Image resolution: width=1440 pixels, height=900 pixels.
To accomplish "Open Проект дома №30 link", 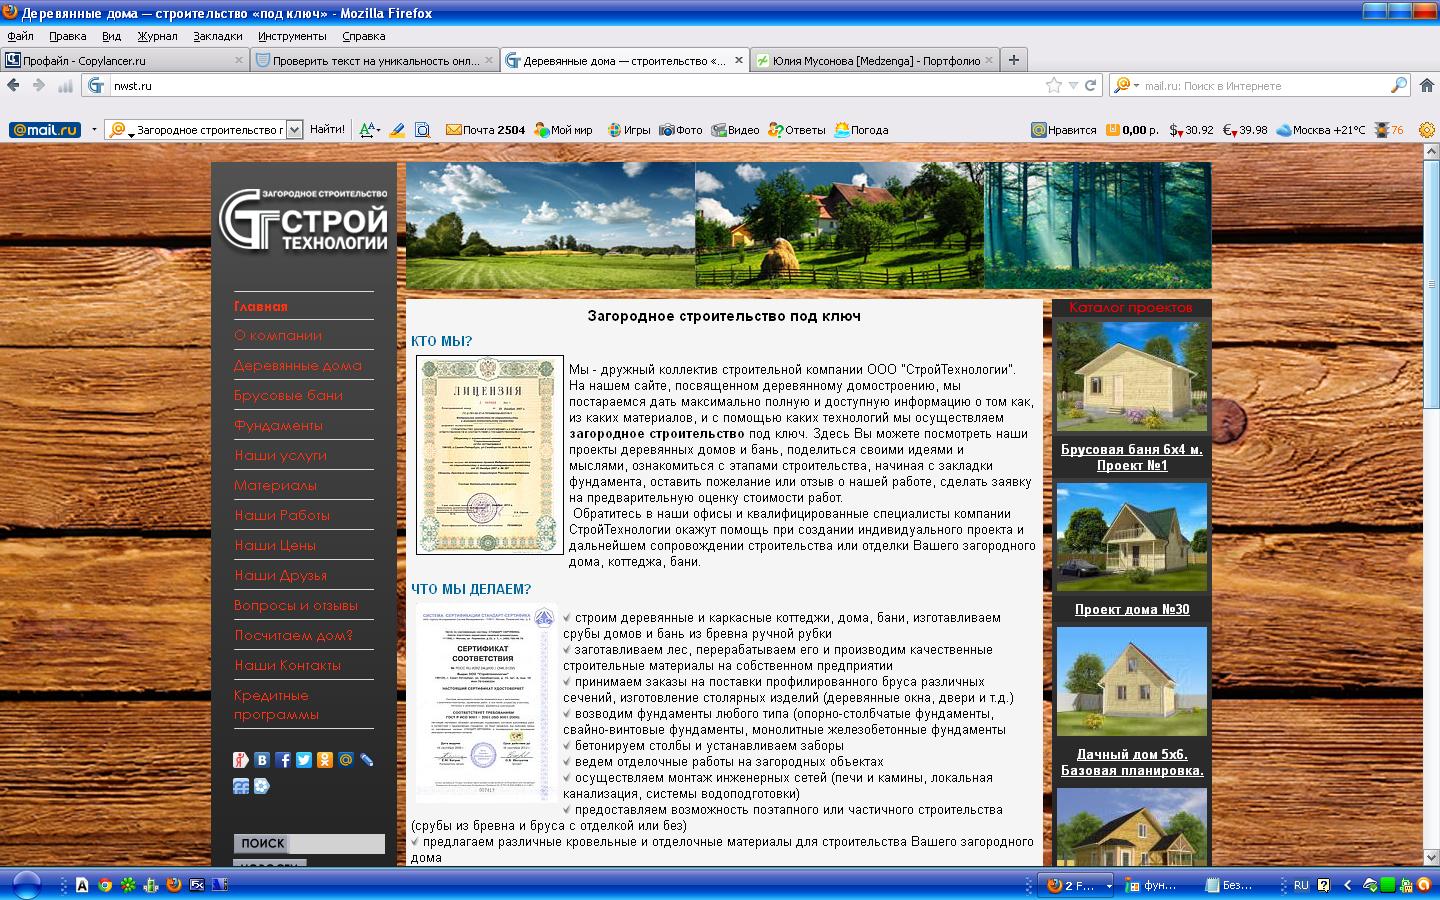I will [x=1132, y=609].
